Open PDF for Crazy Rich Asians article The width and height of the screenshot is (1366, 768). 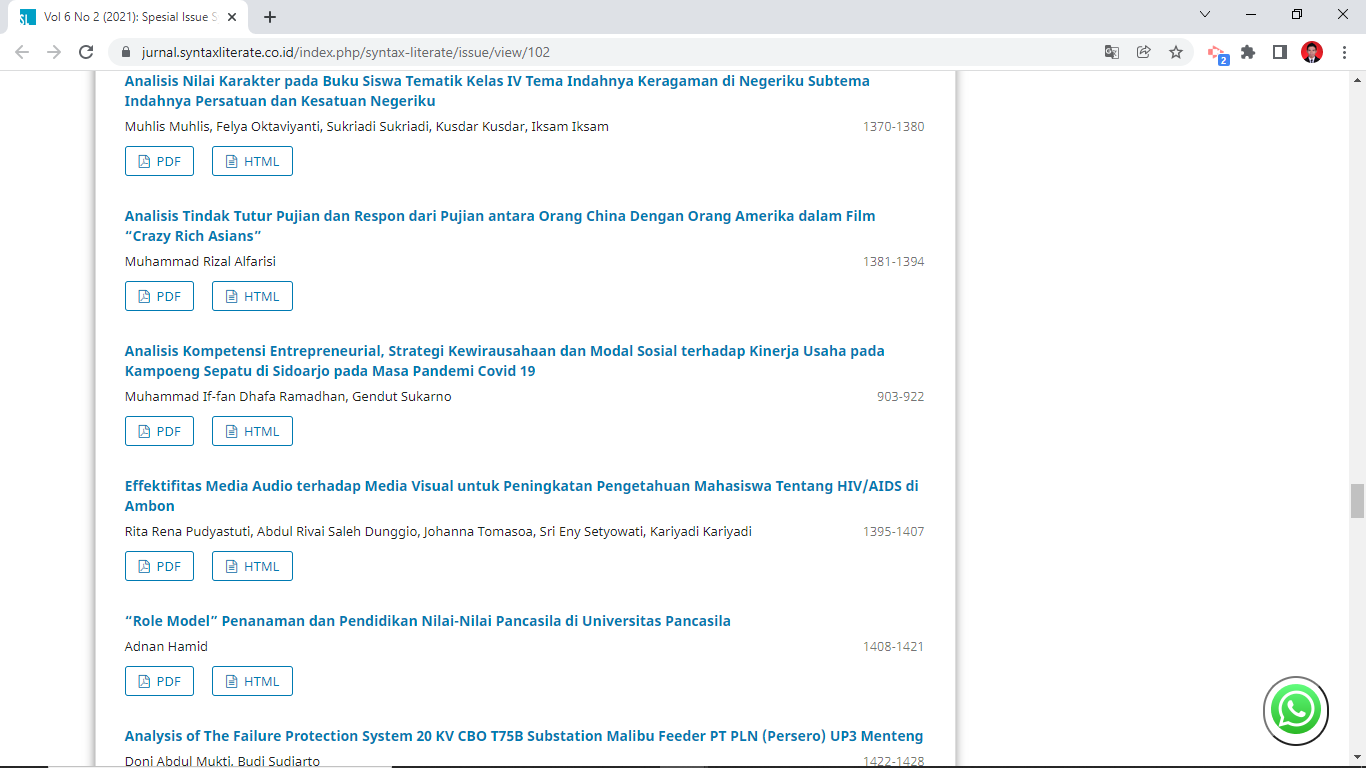coord(159,296)
